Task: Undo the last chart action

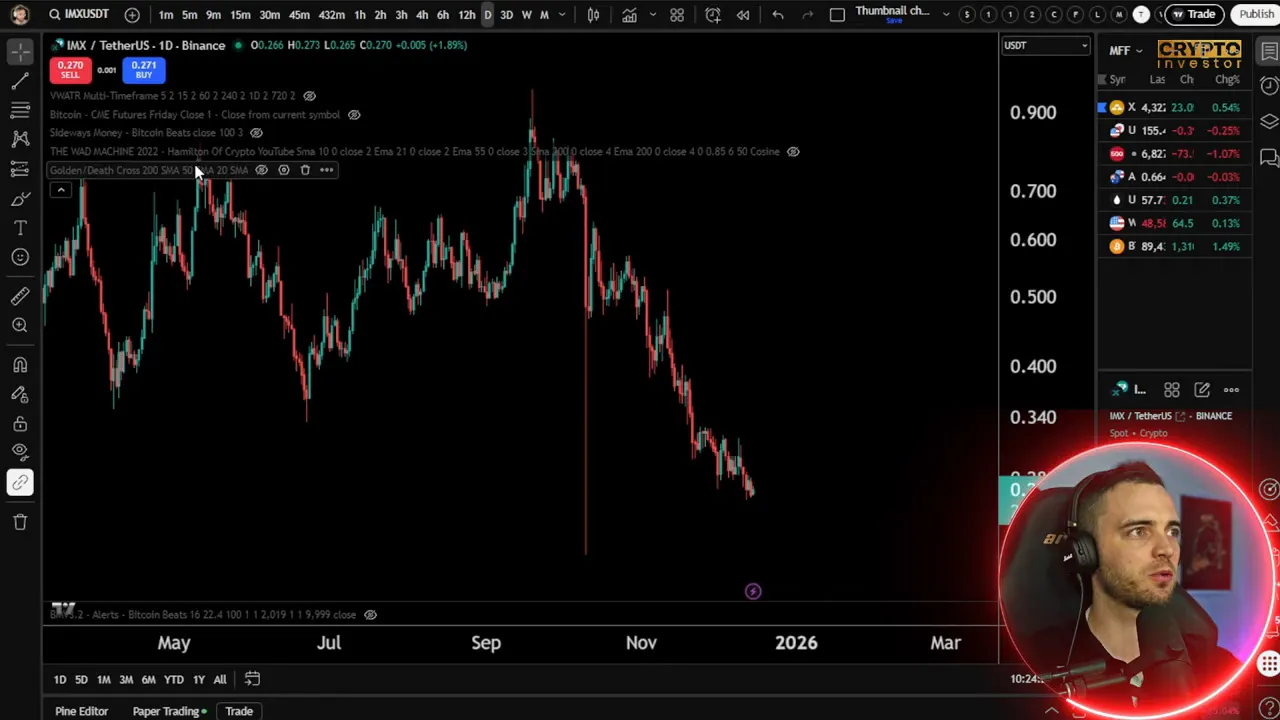Action: [x=778, y=15]
